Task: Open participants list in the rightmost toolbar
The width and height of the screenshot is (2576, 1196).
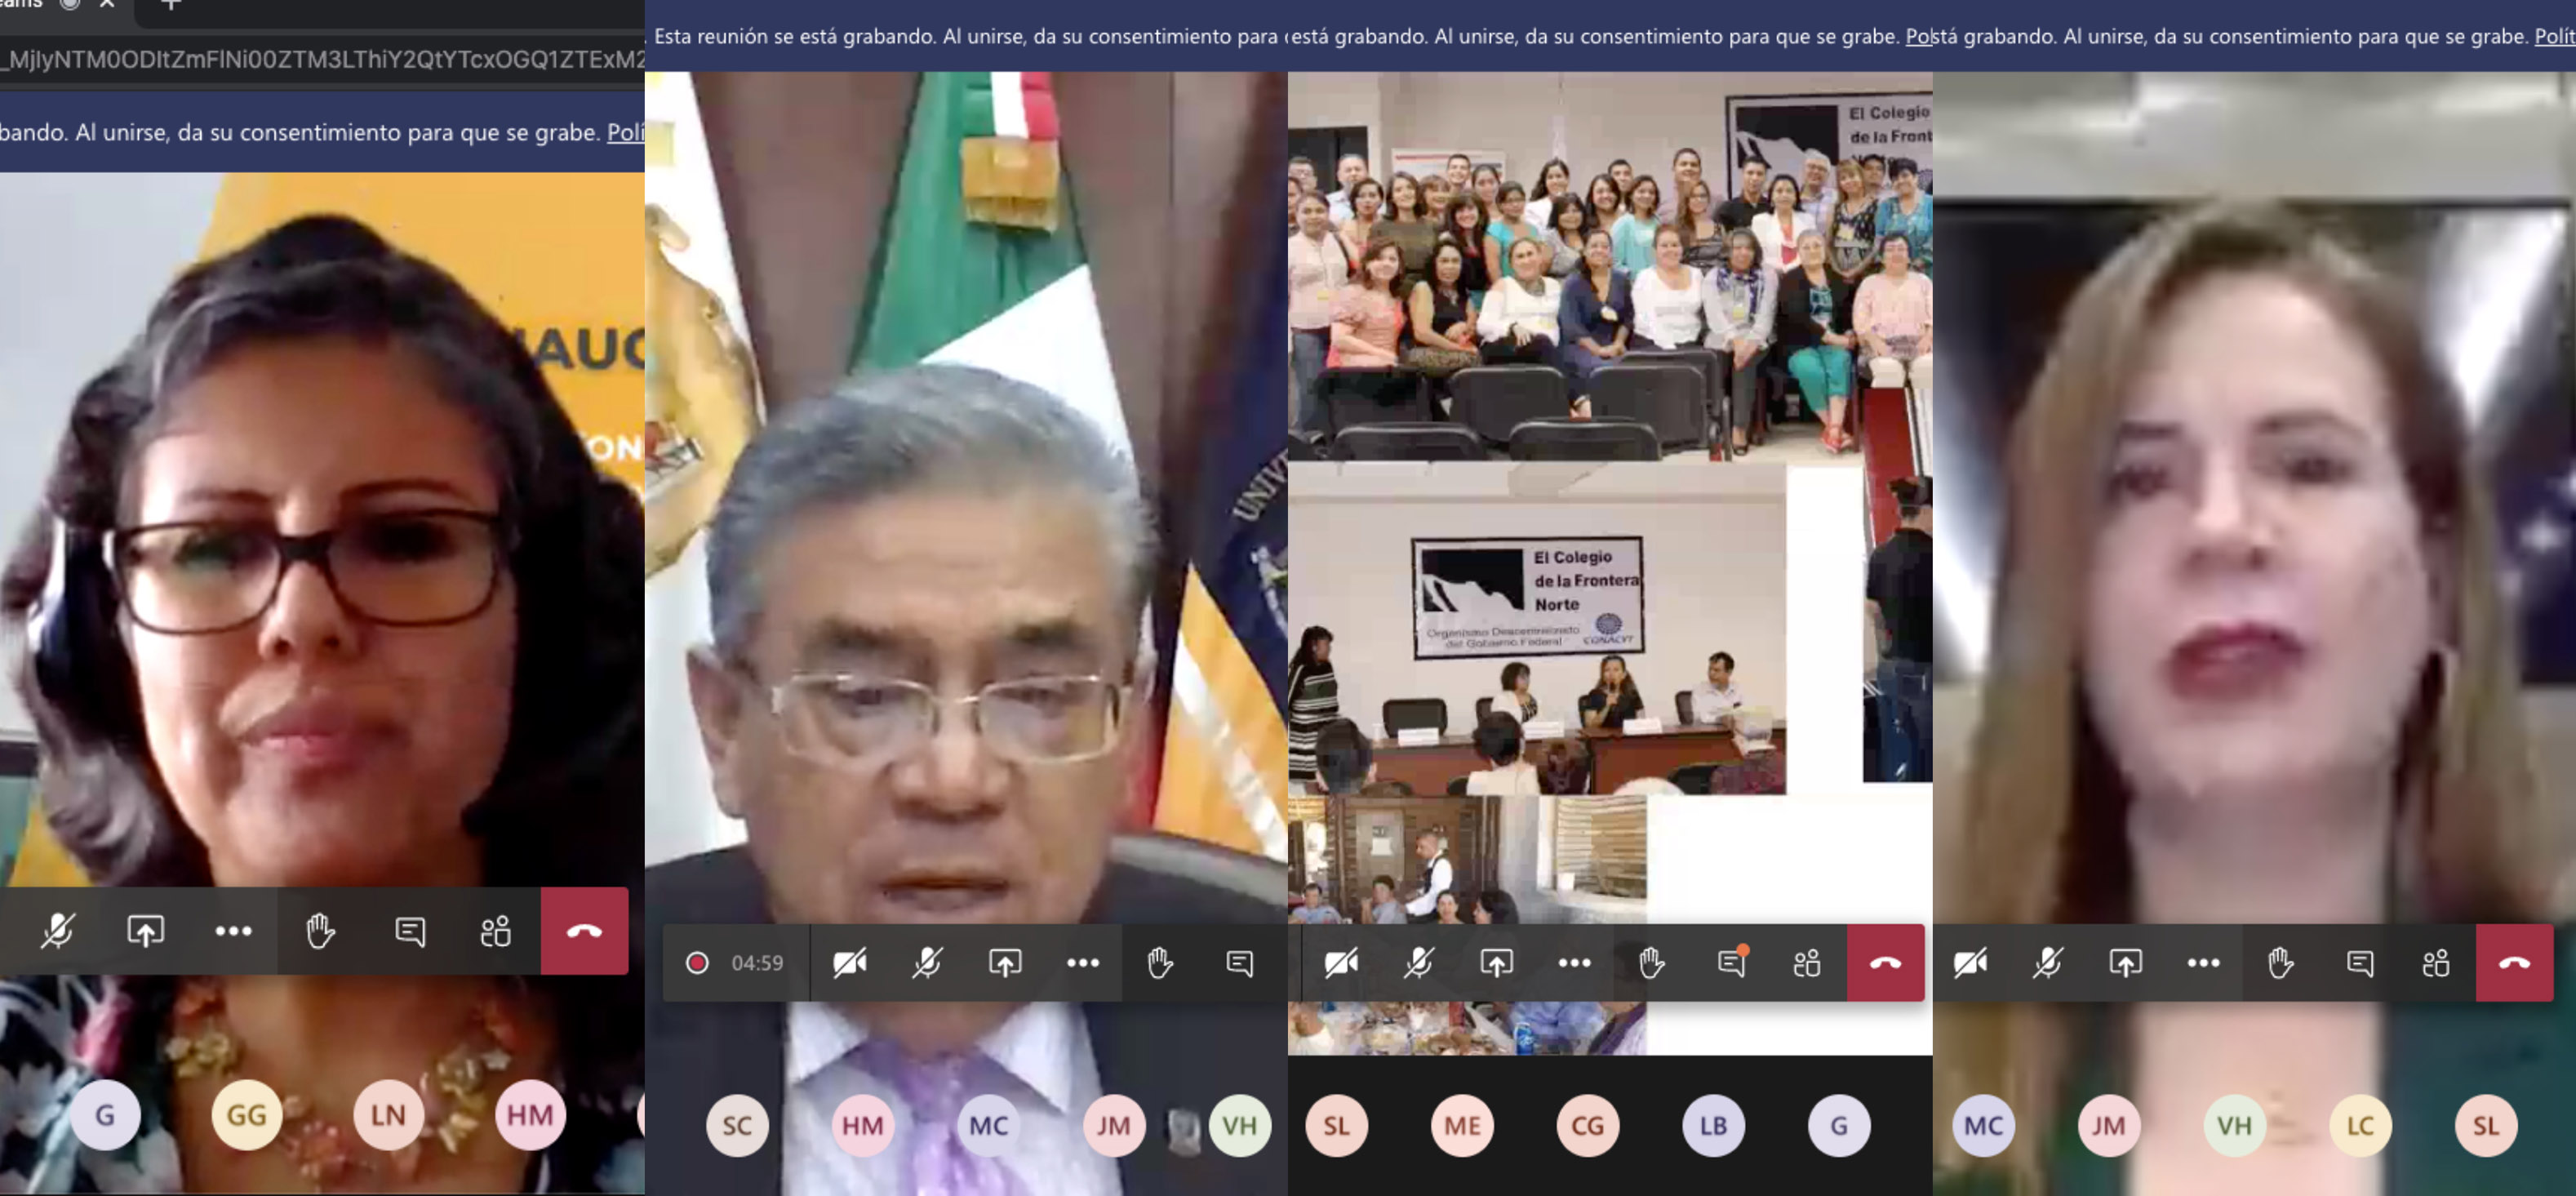Action: pyautogui.click(x=2436, y=963)
